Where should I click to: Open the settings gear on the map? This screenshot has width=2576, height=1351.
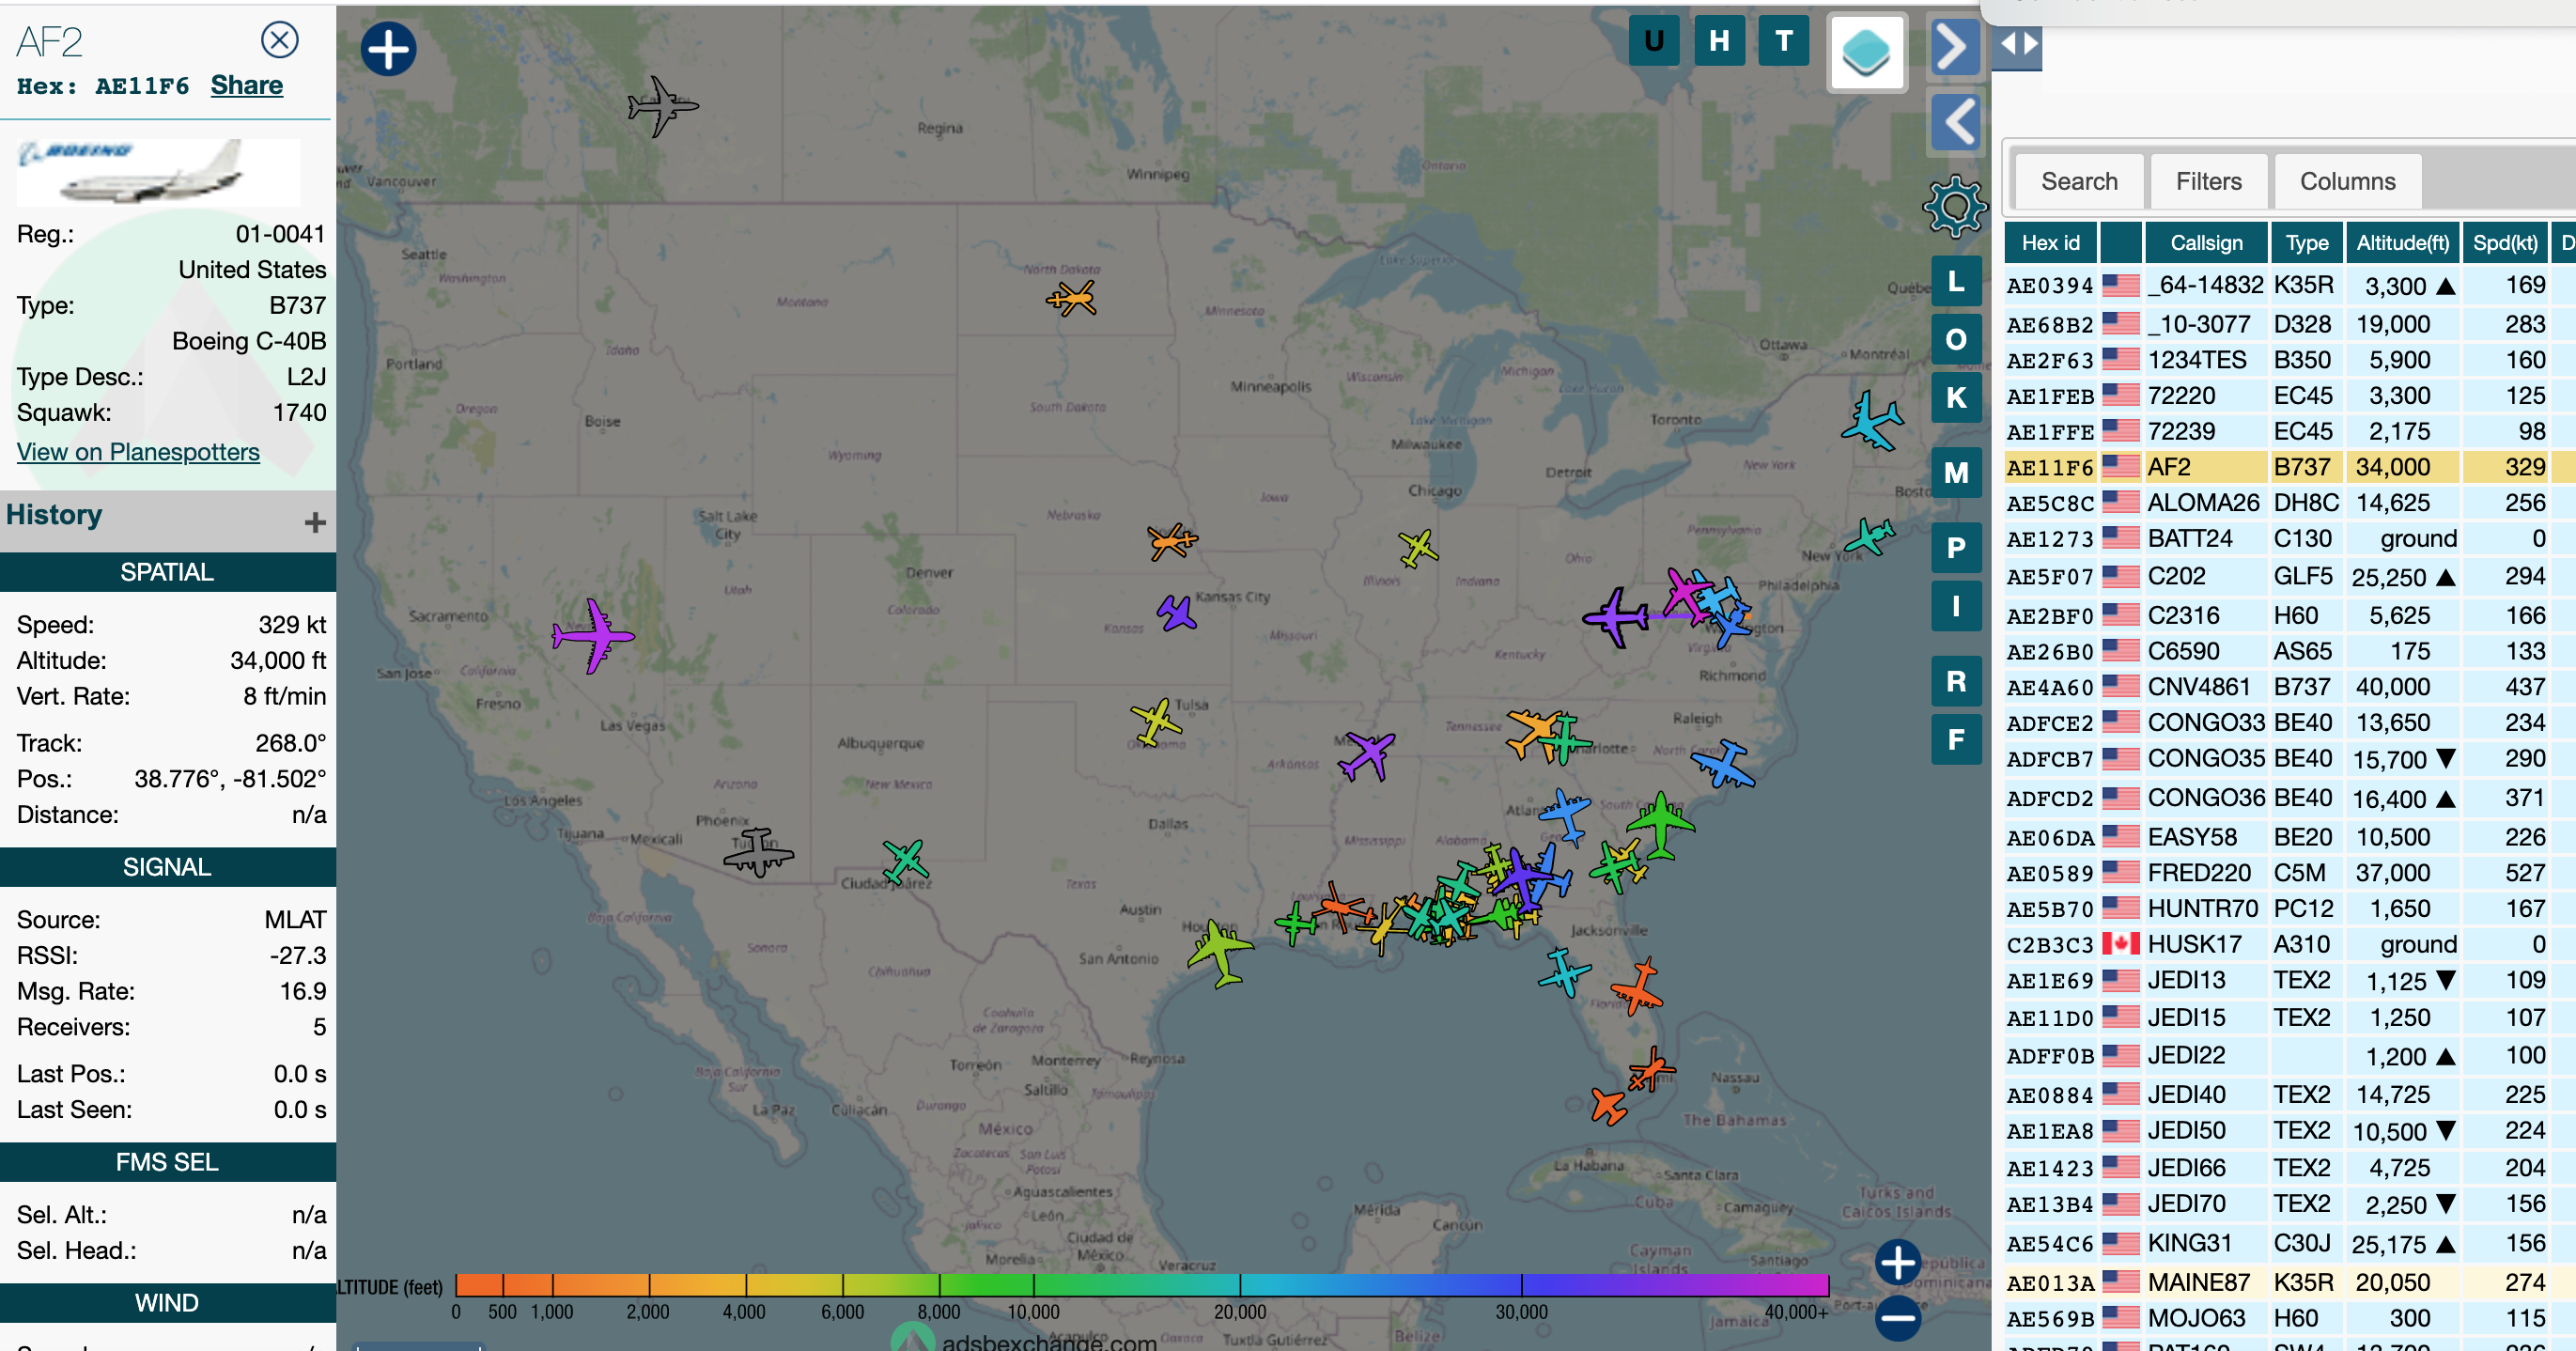click(x=1954, y=206)
